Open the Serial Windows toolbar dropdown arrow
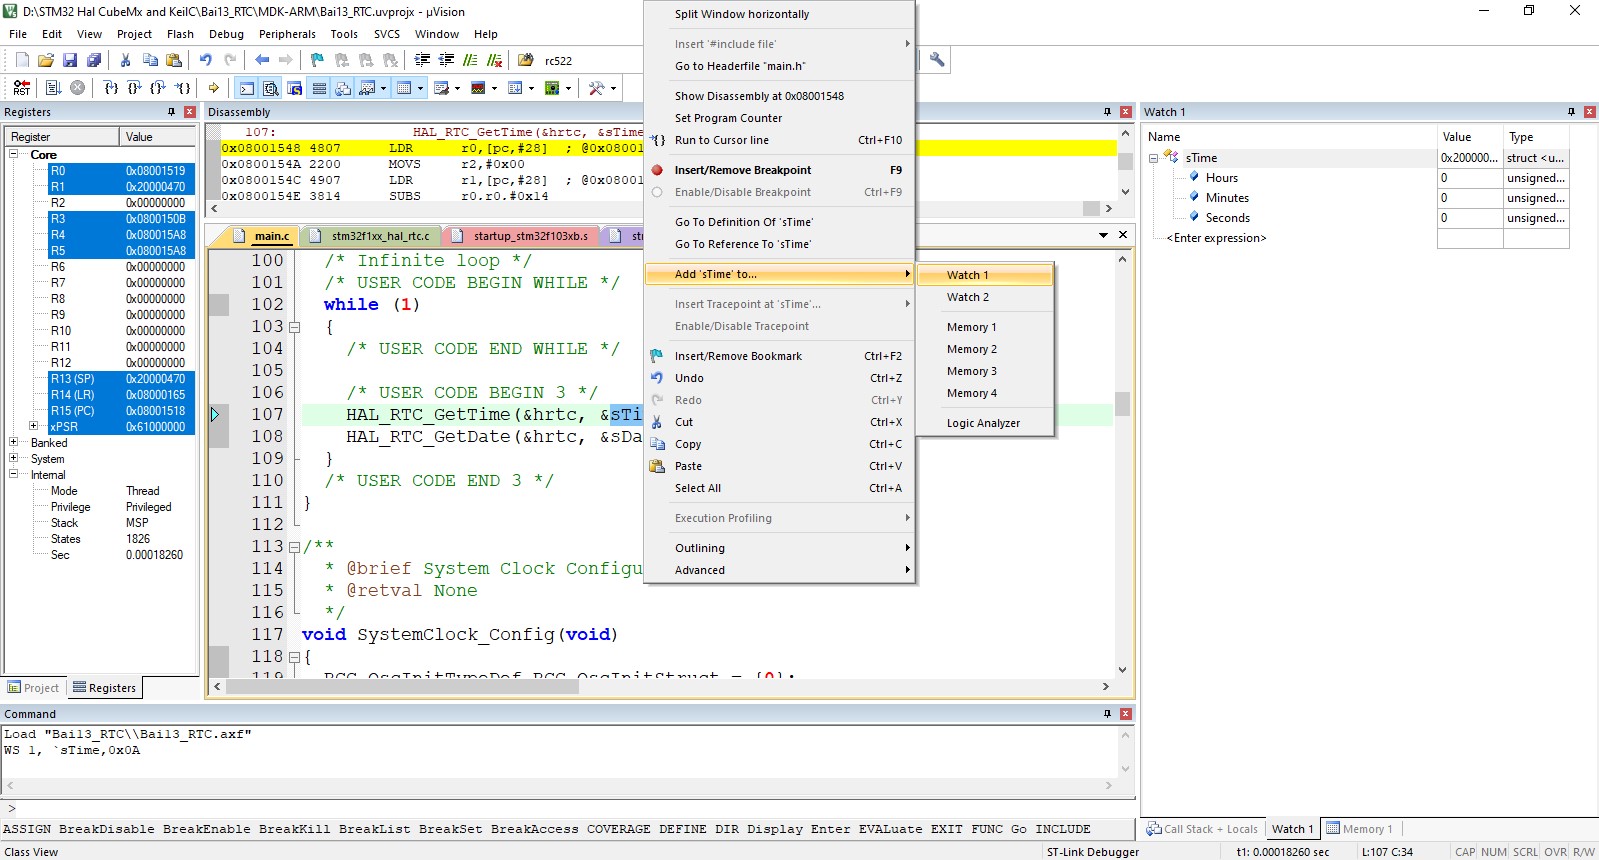The height and width of the screenshot is (860, 1599). coord(457,88)
